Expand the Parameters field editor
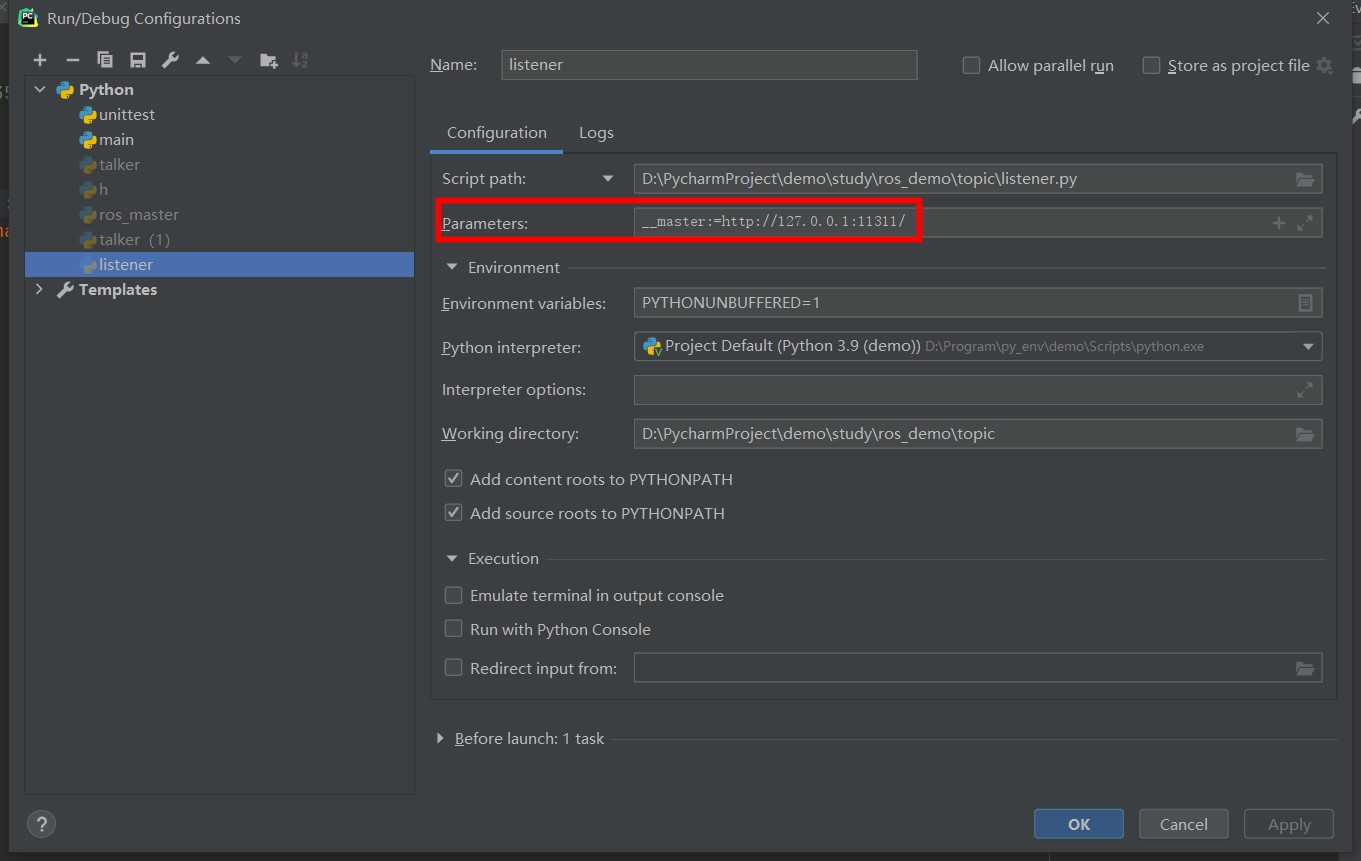The height and width of the screenshot is (861, 1361). point(1304,224)
